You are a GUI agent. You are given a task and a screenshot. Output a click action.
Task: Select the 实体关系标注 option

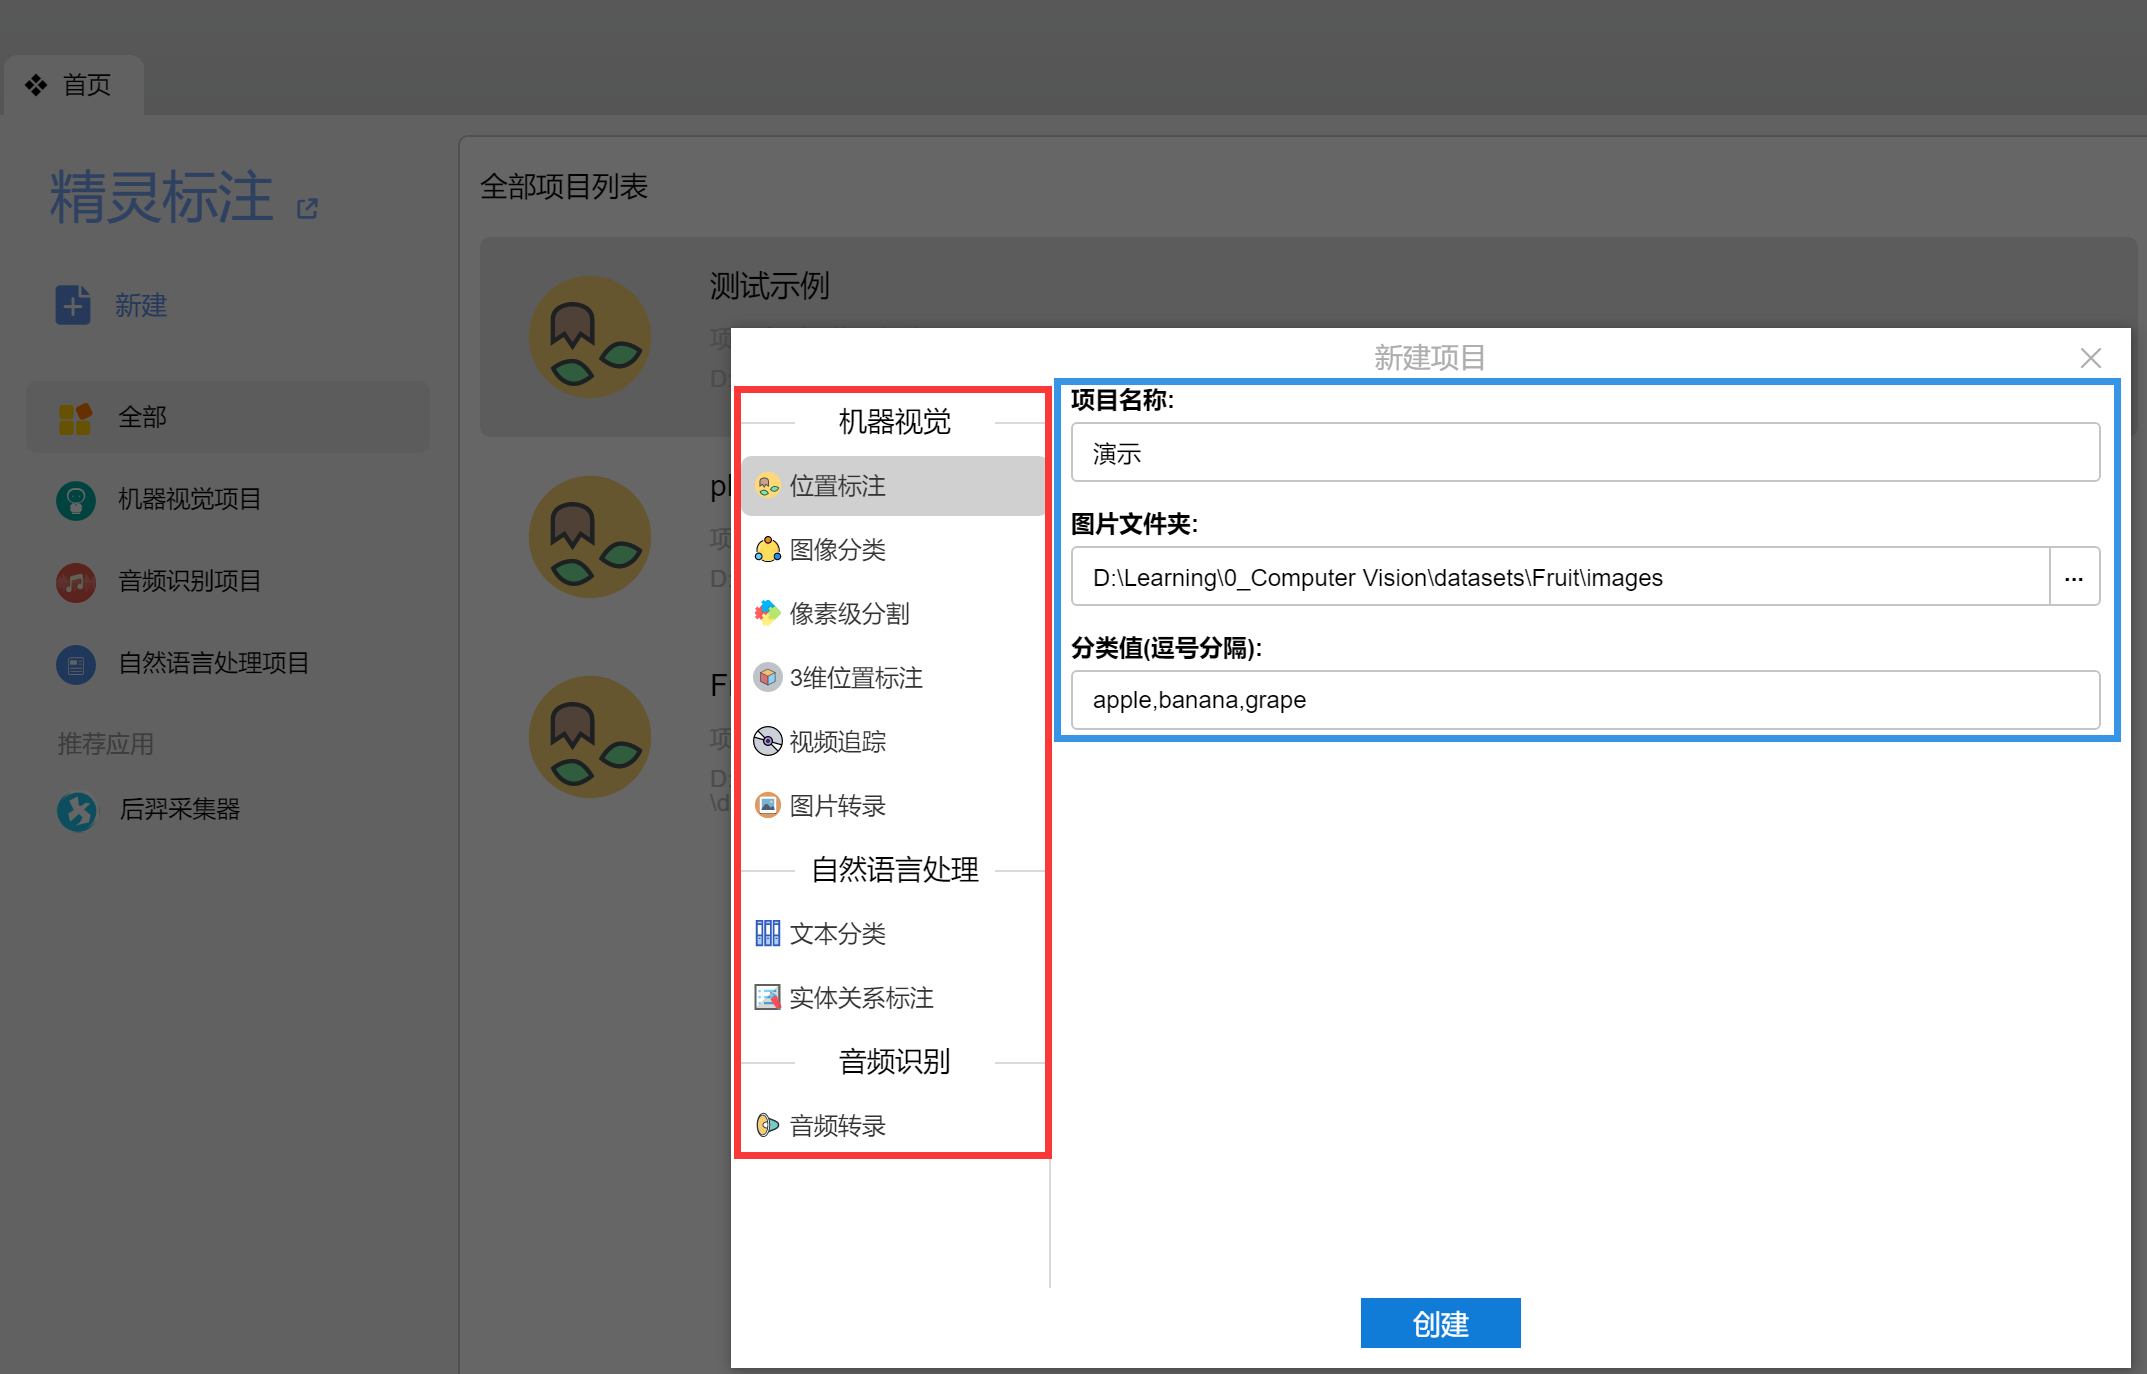860,997
